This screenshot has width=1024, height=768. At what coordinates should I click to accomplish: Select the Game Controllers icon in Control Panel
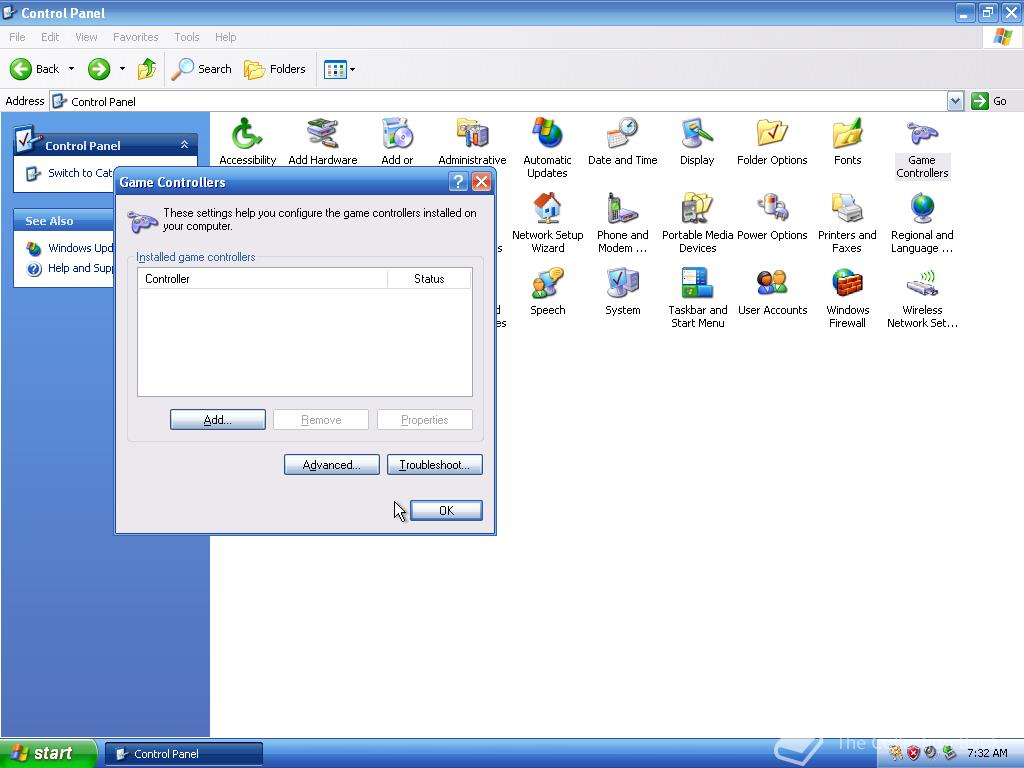922,148
